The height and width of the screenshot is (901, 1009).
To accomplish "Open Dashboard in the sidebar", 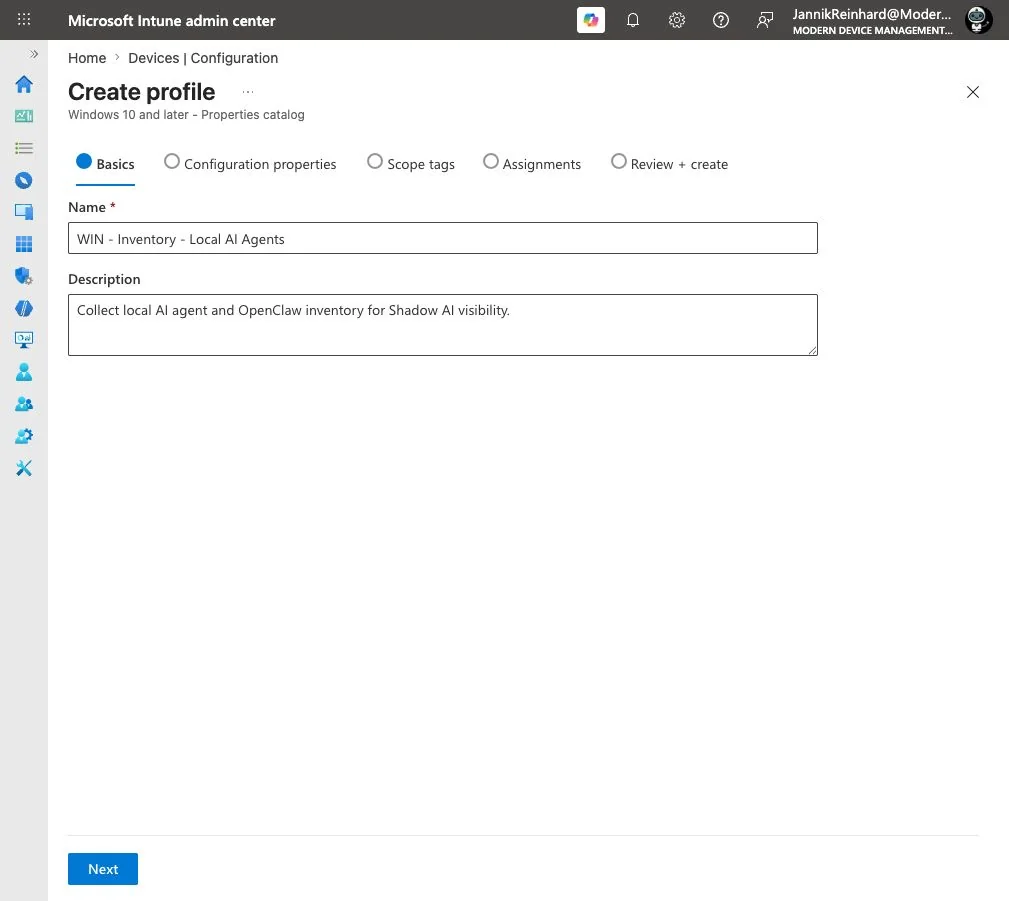I will point(24,116).
